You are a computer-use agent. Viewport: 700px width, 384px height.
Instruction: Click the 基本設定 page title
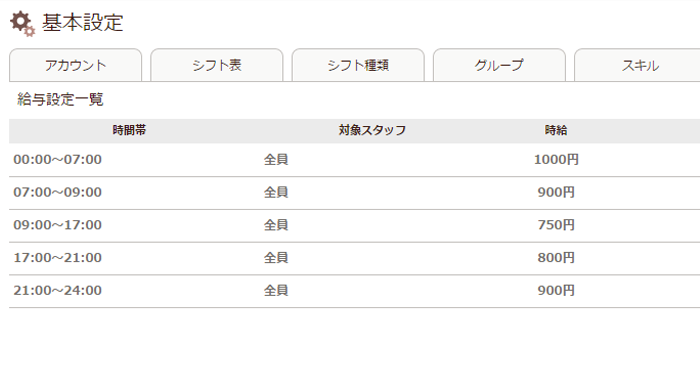[83, 23]
